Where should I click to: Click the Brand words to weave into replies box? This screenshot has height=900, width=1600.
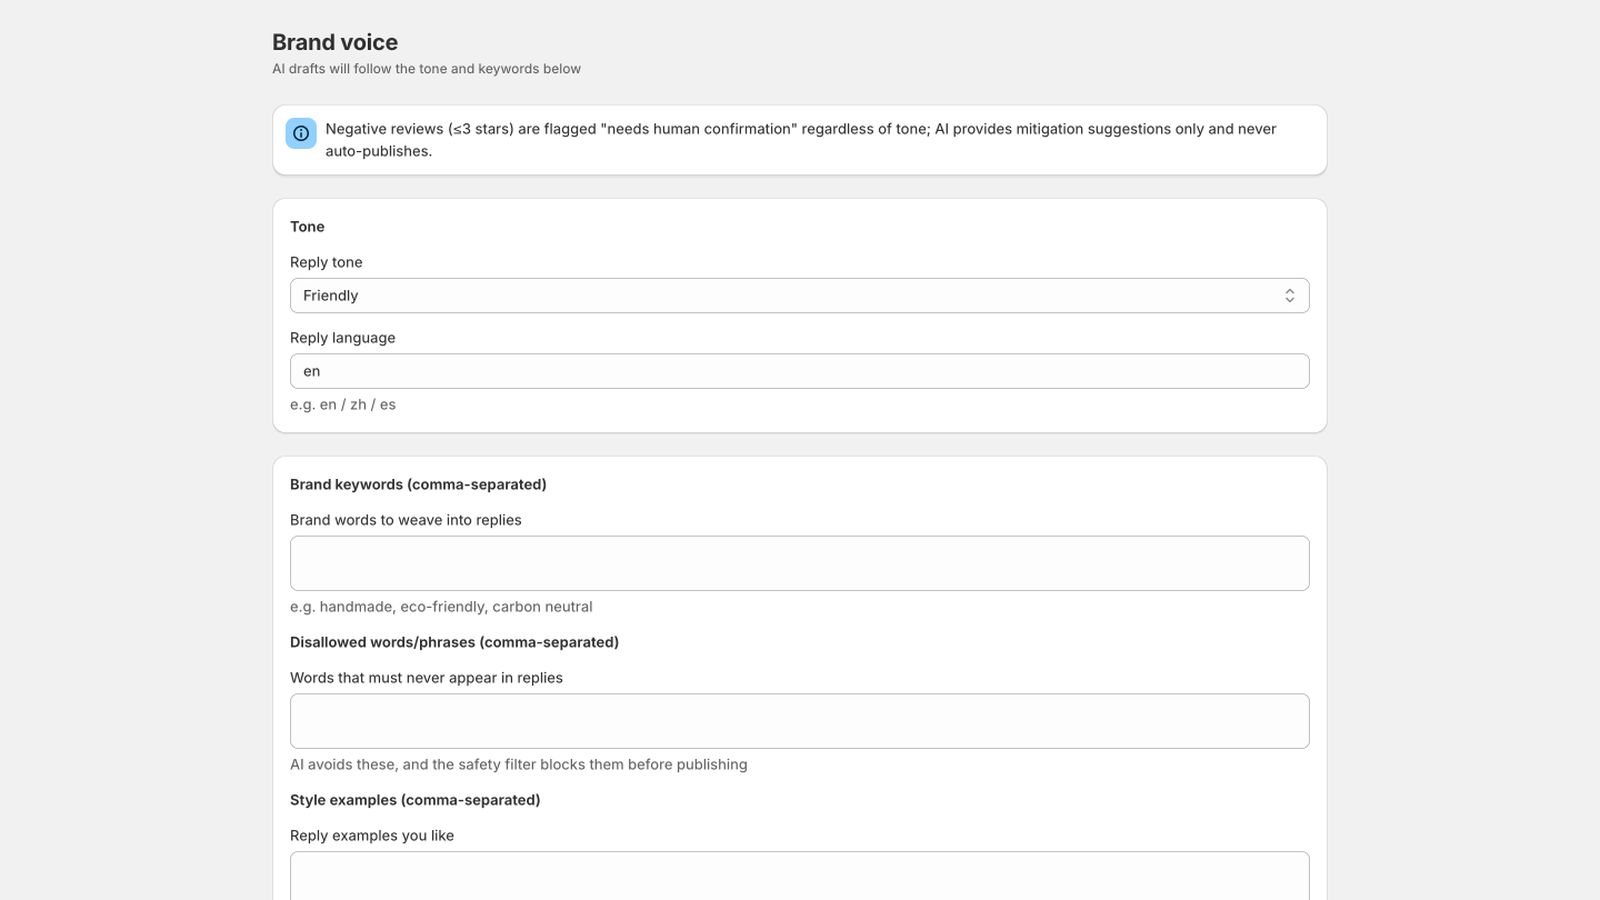tap(799, 563)
